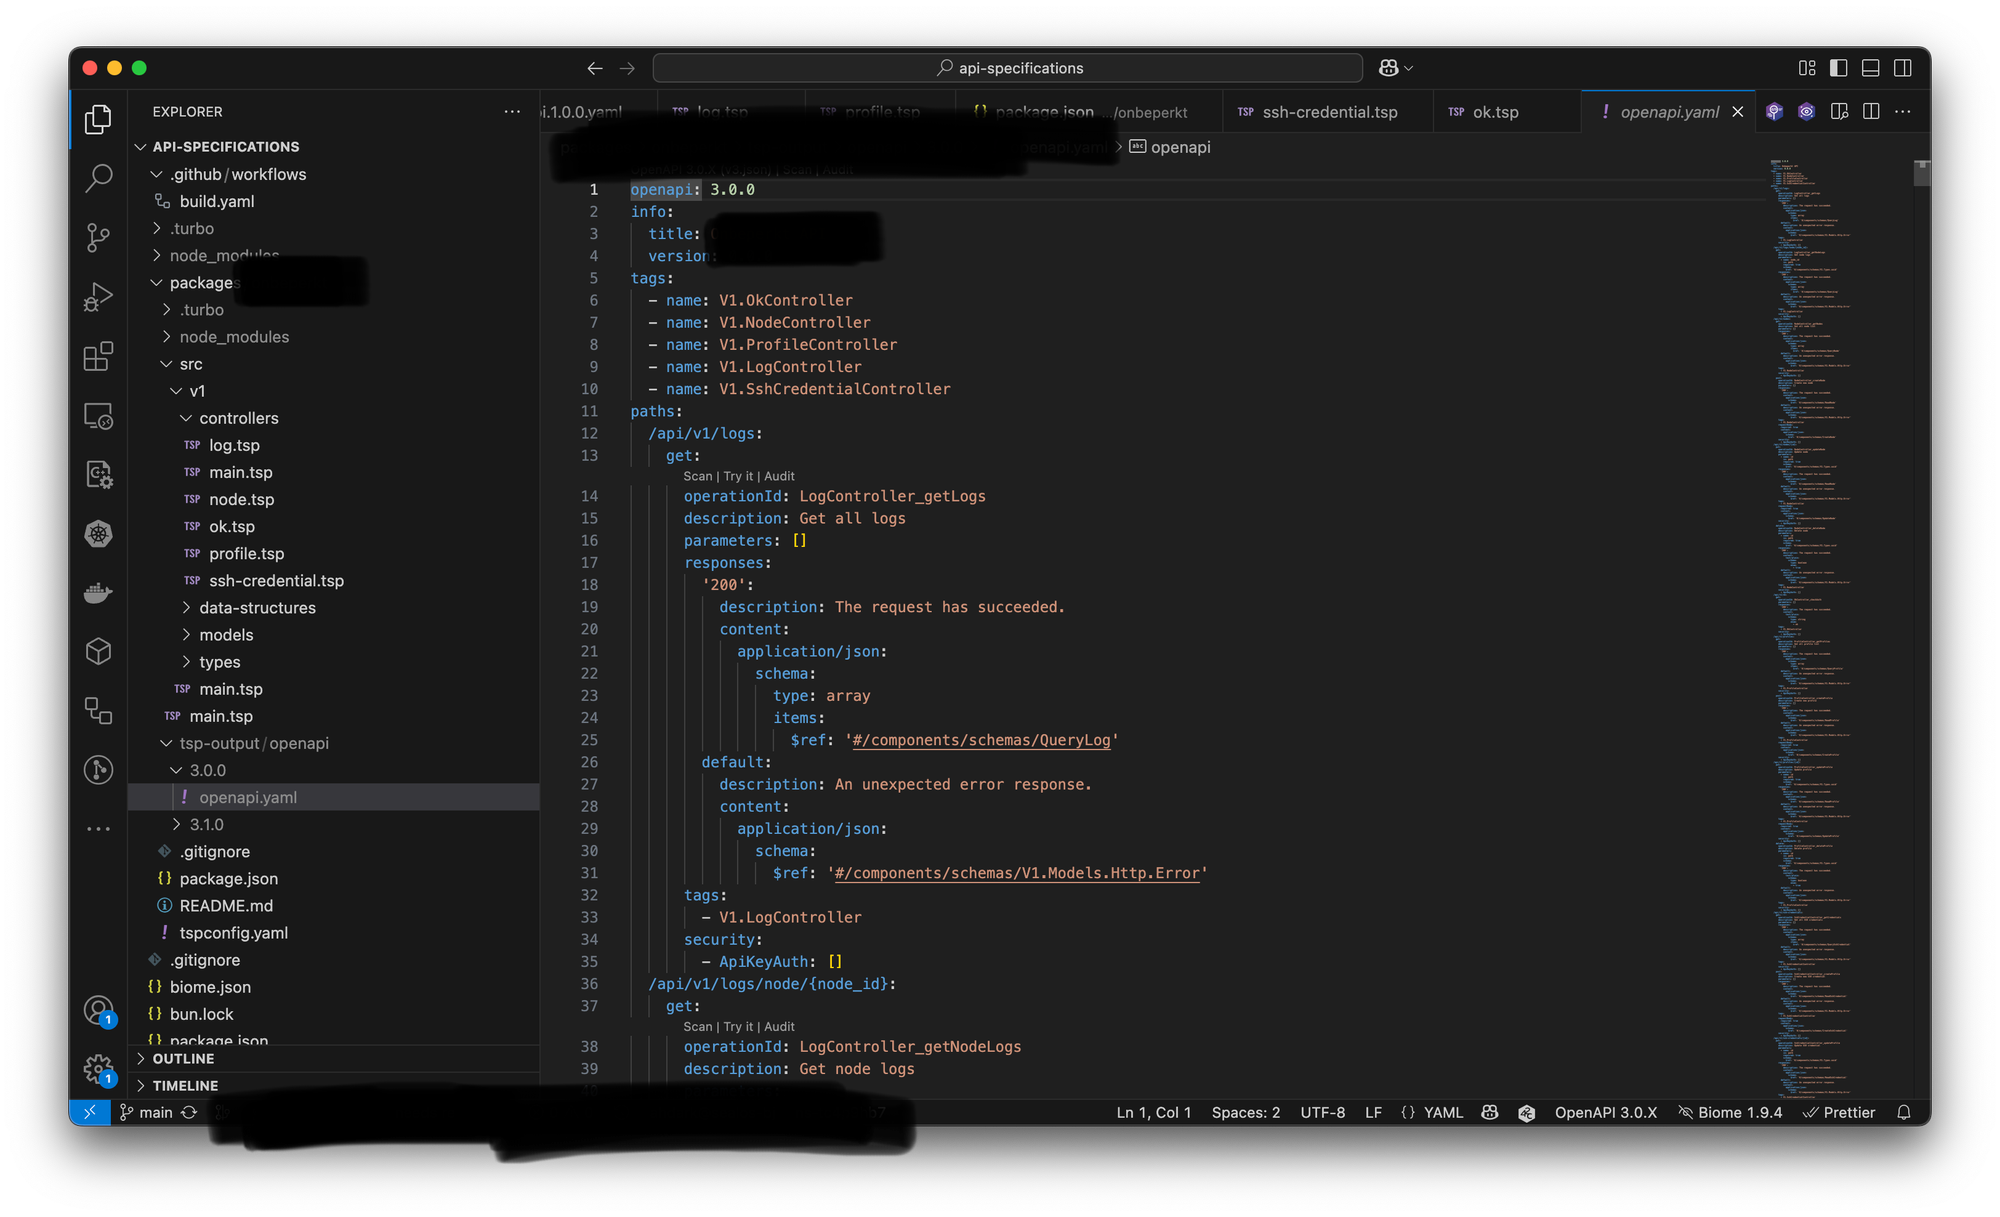This screenshot has width=2000, height=1217.
Task: Open the Docker view in activity bar
Action: 98,592
